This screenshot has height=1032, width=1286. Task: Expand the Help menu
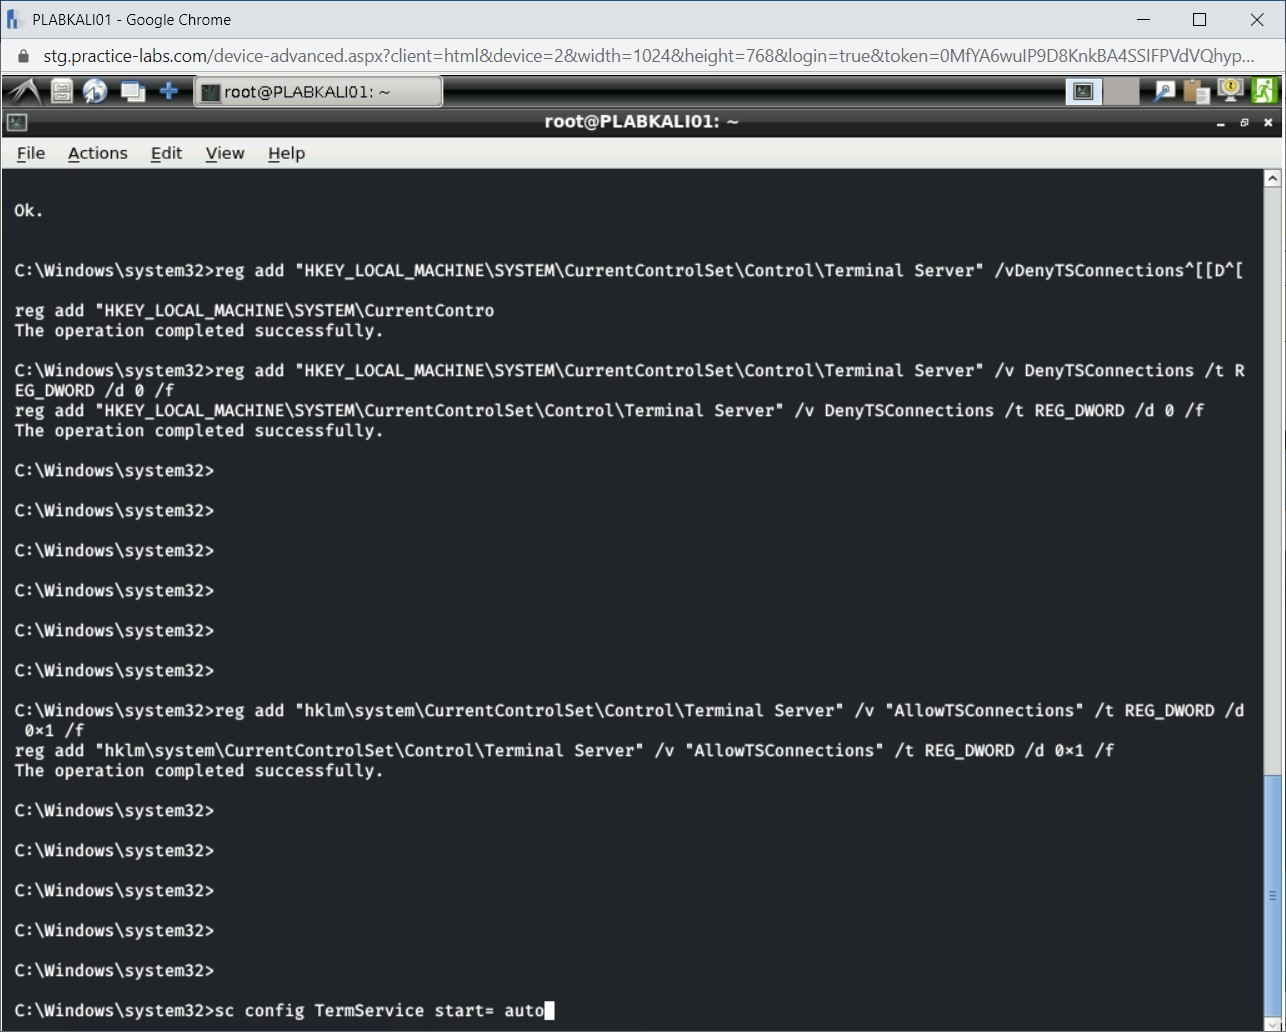[x=286, y=153]
